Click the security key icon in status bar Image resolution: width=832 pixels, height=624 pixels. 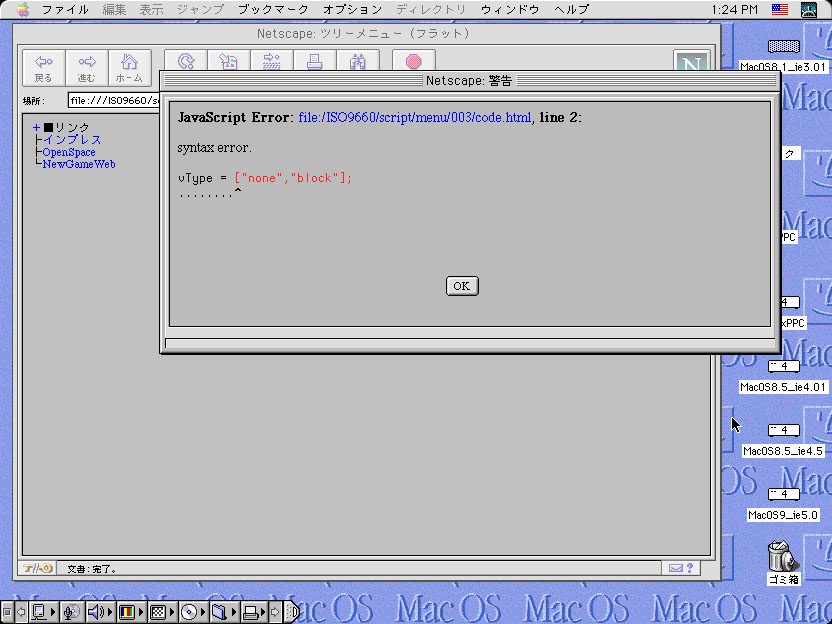pyautogui.click(x=37, y=568)
